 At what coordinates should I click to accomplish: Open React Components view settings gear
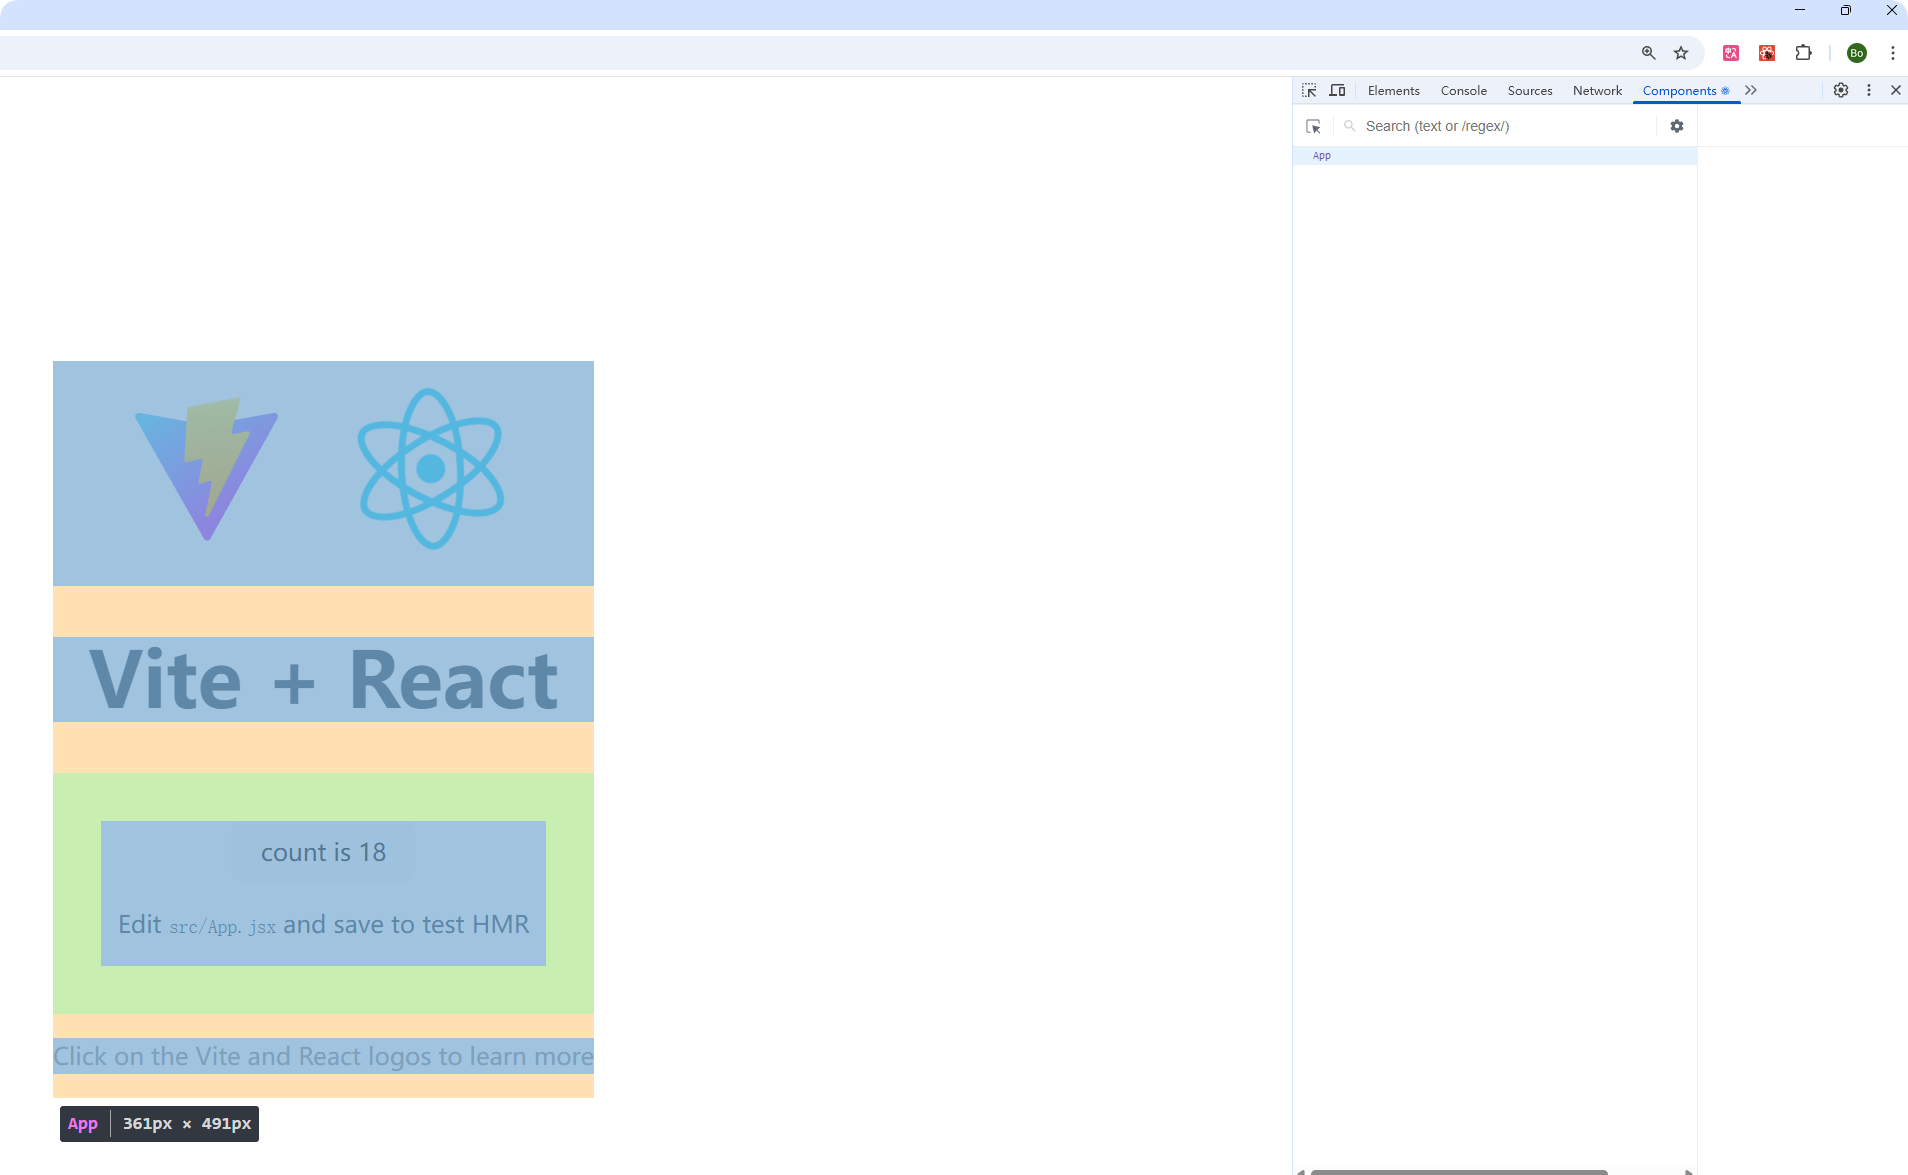tap(1677, 126)
